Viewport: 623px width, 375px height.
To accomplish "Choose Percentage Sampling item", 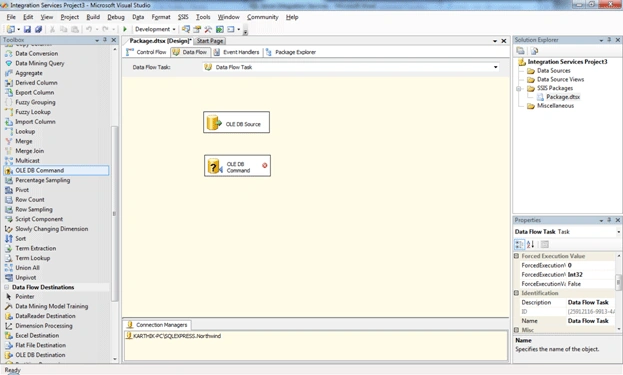I will 43,180.
